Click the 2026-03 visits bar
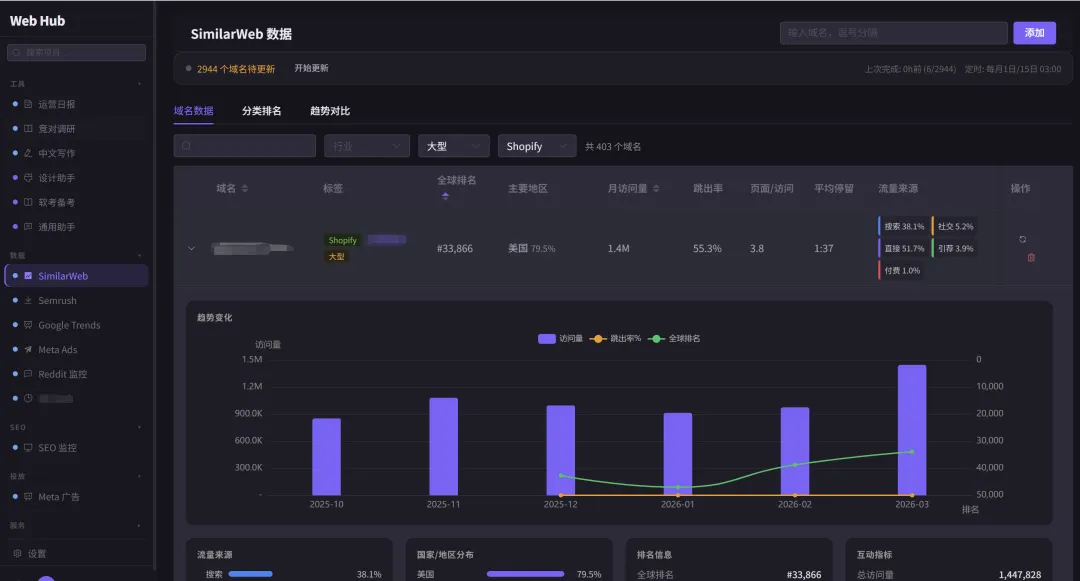This screenshot has width=1080, height=581. coord(912,430)
